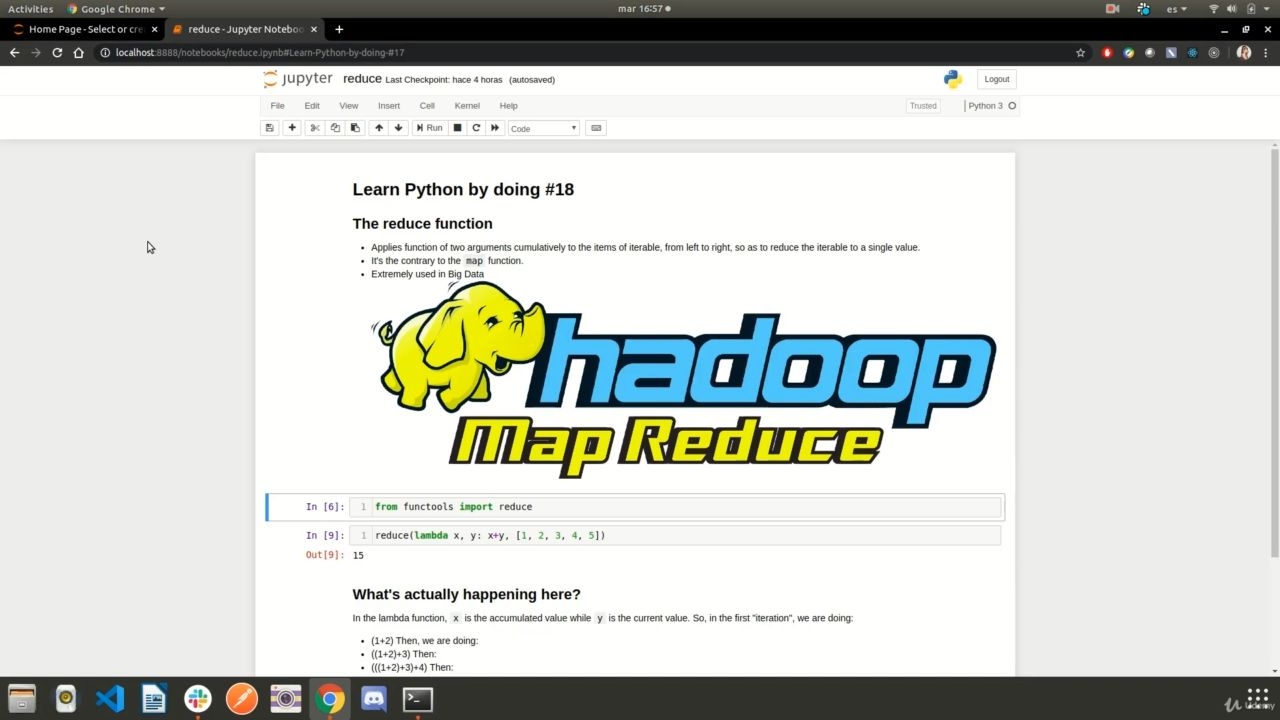1280x720 pixels.
Task: Click the Logout button
Action: (x=996, y=79)
